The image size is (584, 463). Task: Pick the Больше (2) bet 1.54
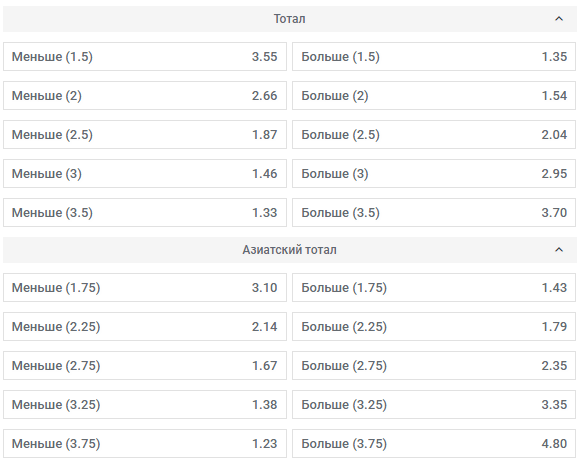click(x=434, y=95)
